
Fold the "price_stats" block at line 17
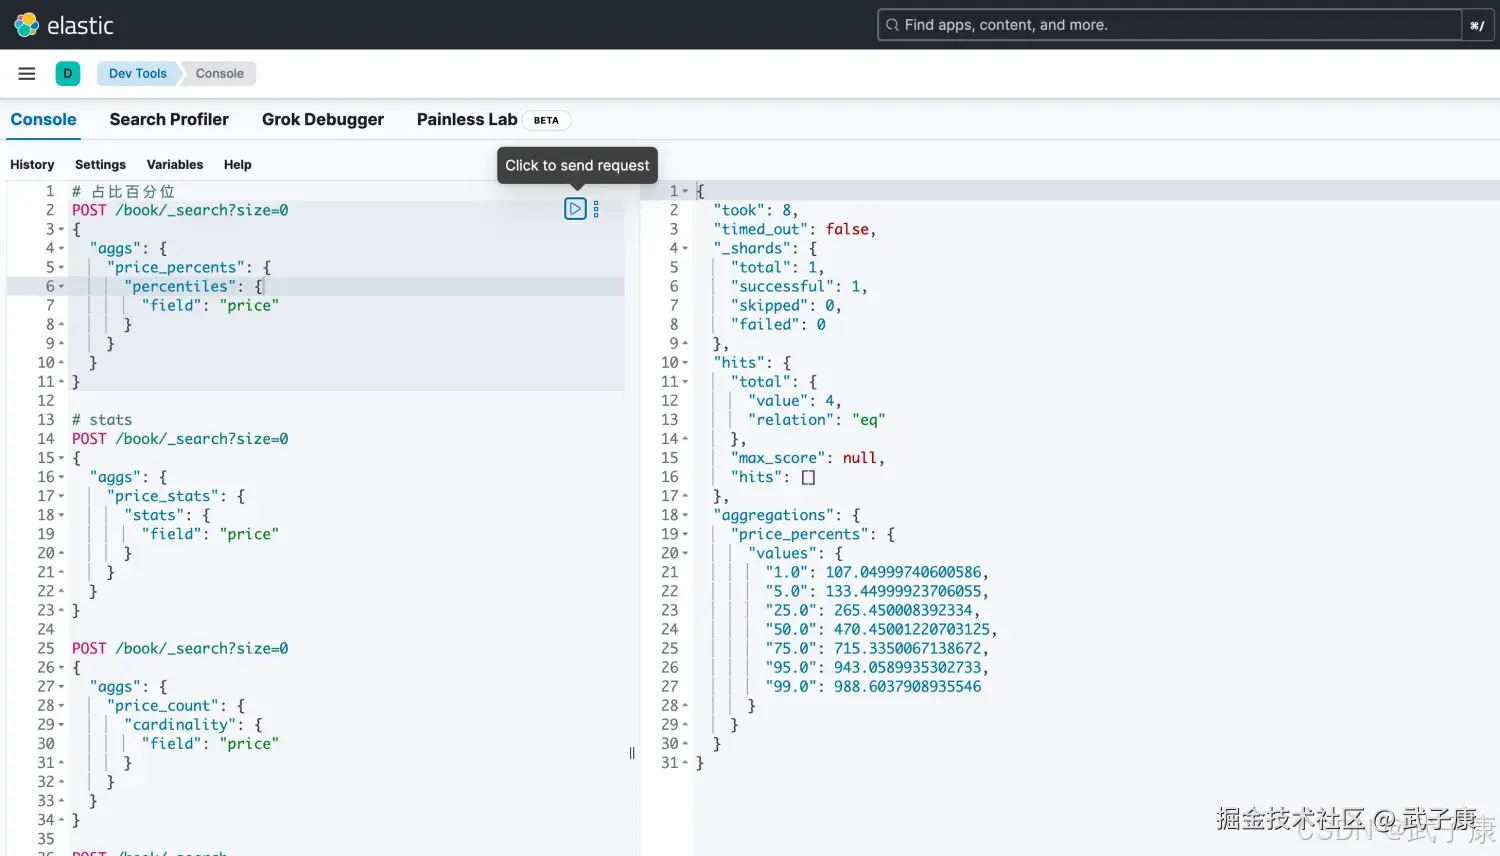[x=62, y=497]
